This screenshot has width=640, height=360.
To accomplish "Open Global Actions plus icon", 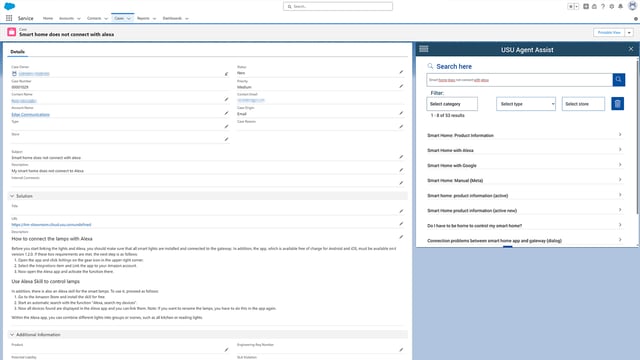I will point(586,7).
